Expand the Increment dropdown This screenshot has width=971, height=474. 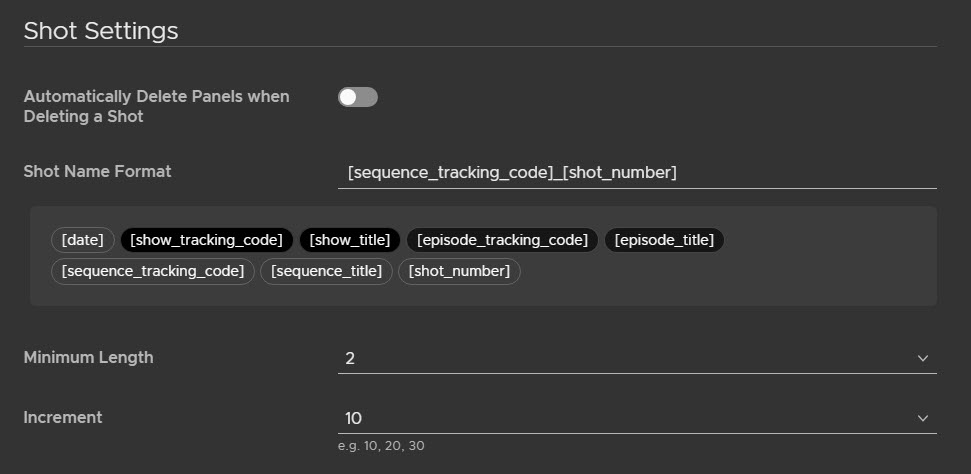[x=637, y=418]
